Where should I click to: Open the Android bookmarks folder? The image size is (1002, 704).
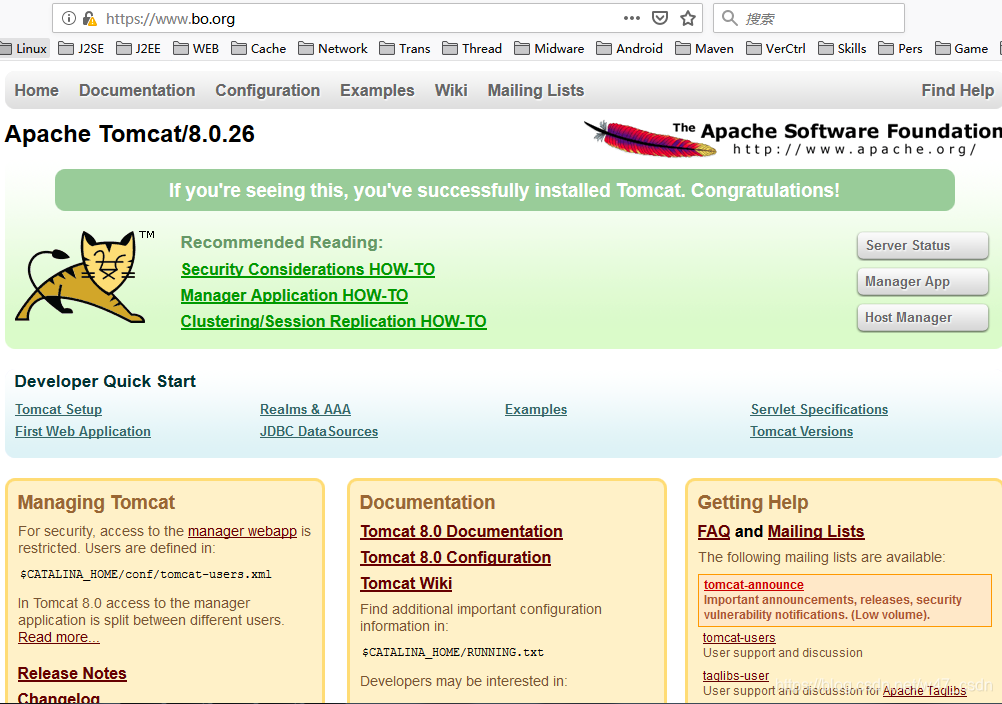pos(629,49)
